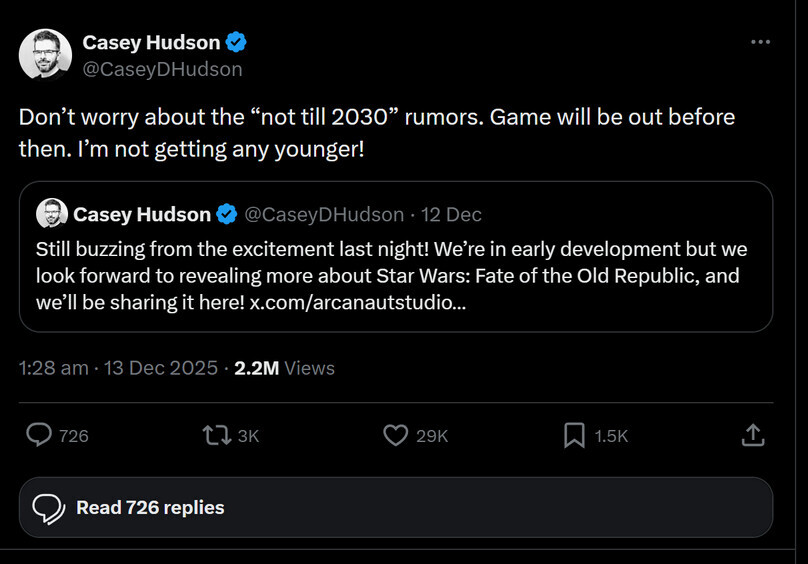Click the verified badge in quoted tweet
This screenshot has width=808, height=564.
point(227,214)
